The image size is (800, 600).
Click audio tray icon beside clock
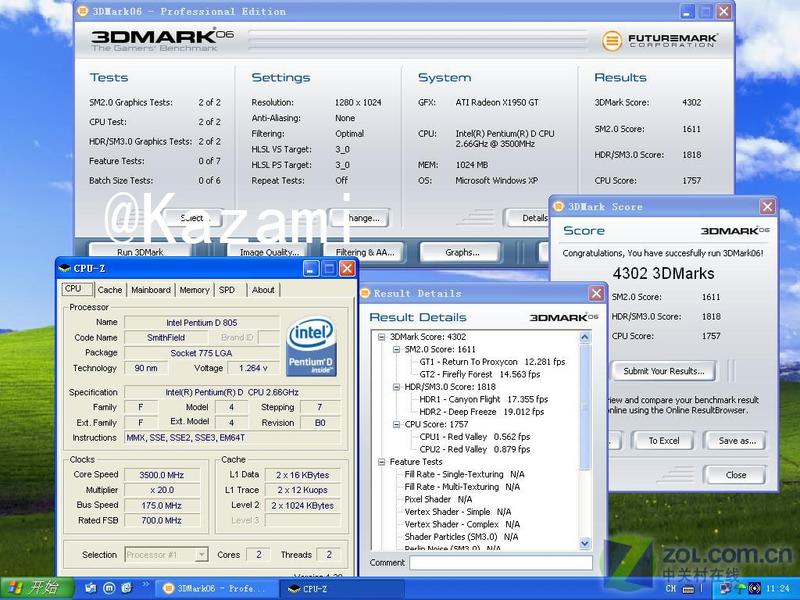pos(754,589)
